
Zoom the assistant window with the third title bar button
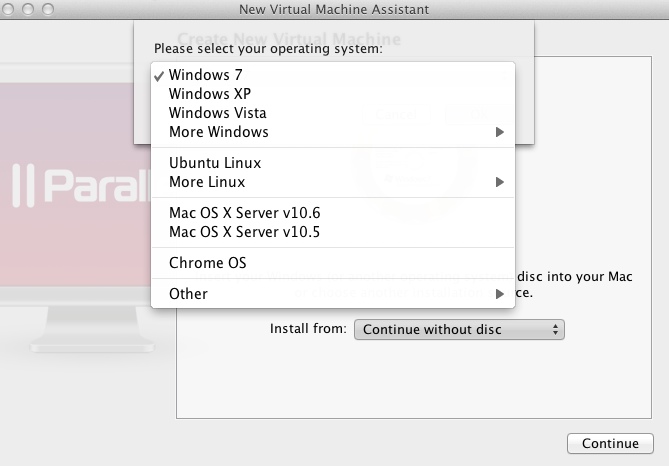coord(48,9)
